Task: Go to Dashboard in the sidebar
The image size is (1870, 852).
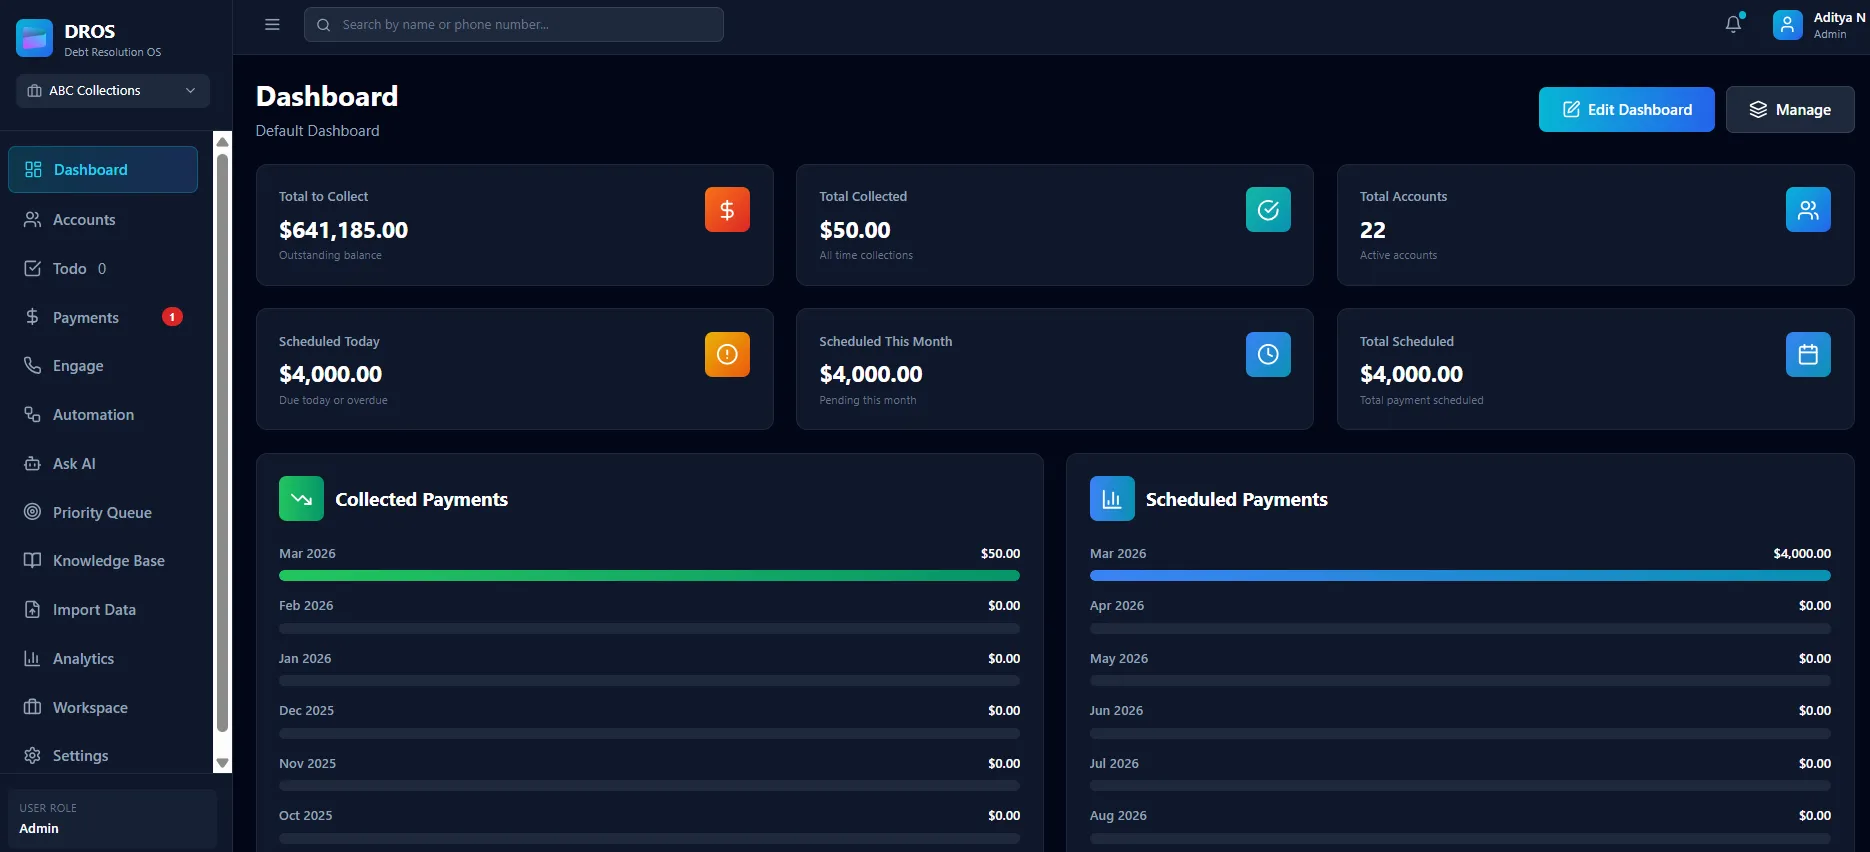Action: tap(103, 170)
